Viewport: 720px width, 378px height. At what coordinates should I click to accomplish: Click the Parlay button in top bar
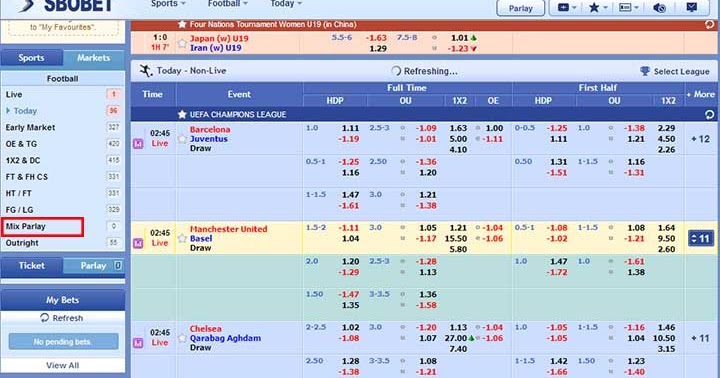(x=521, y=8)
